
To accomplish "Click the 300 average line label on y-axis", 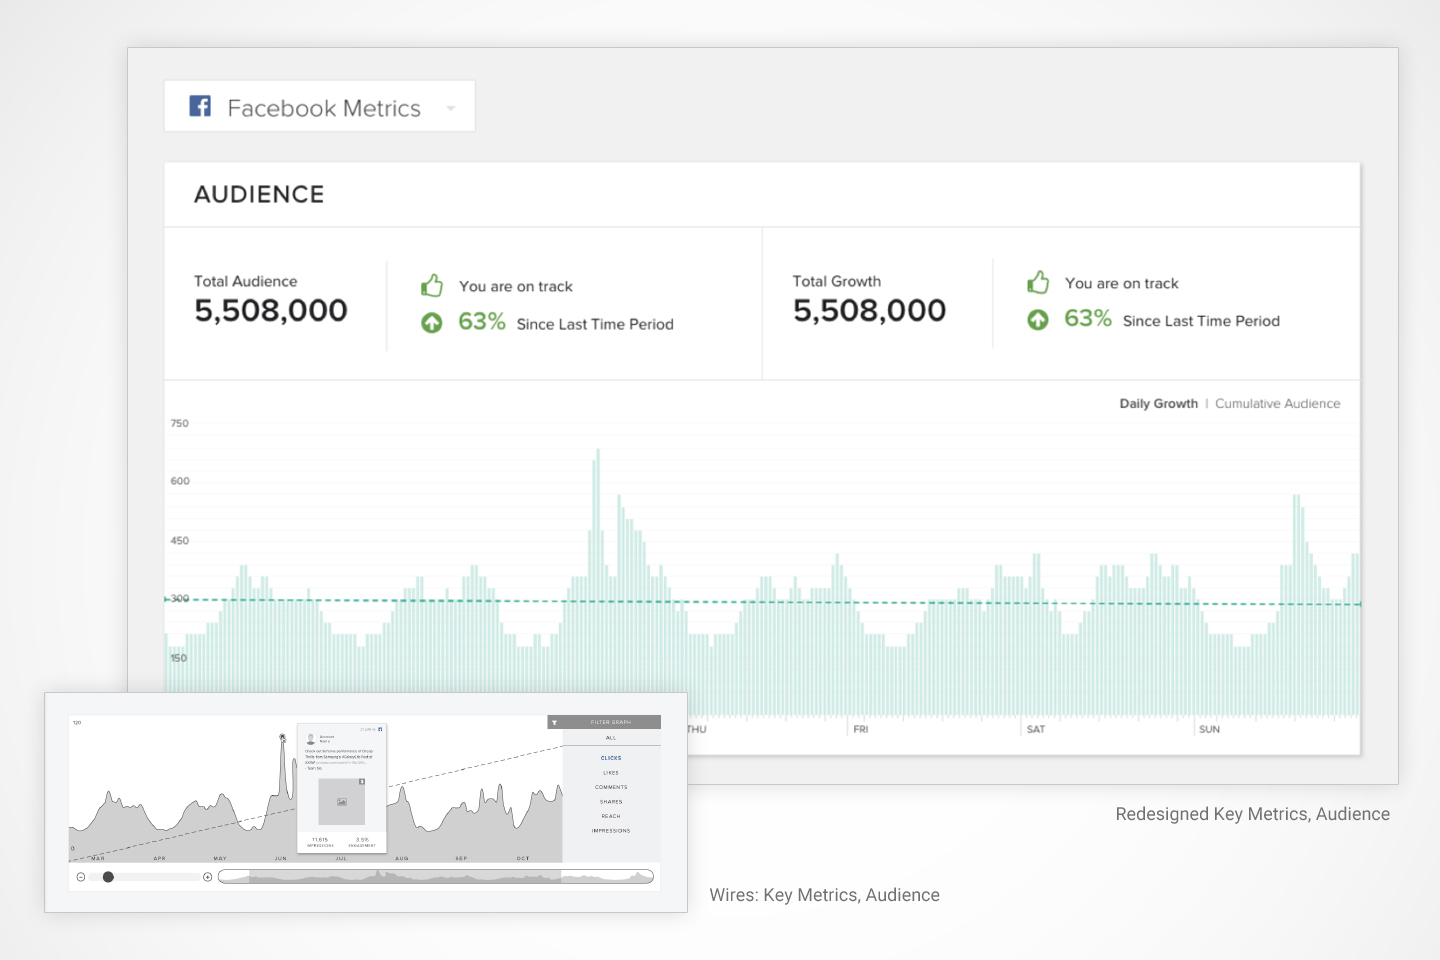I will (x=179, y=598).
